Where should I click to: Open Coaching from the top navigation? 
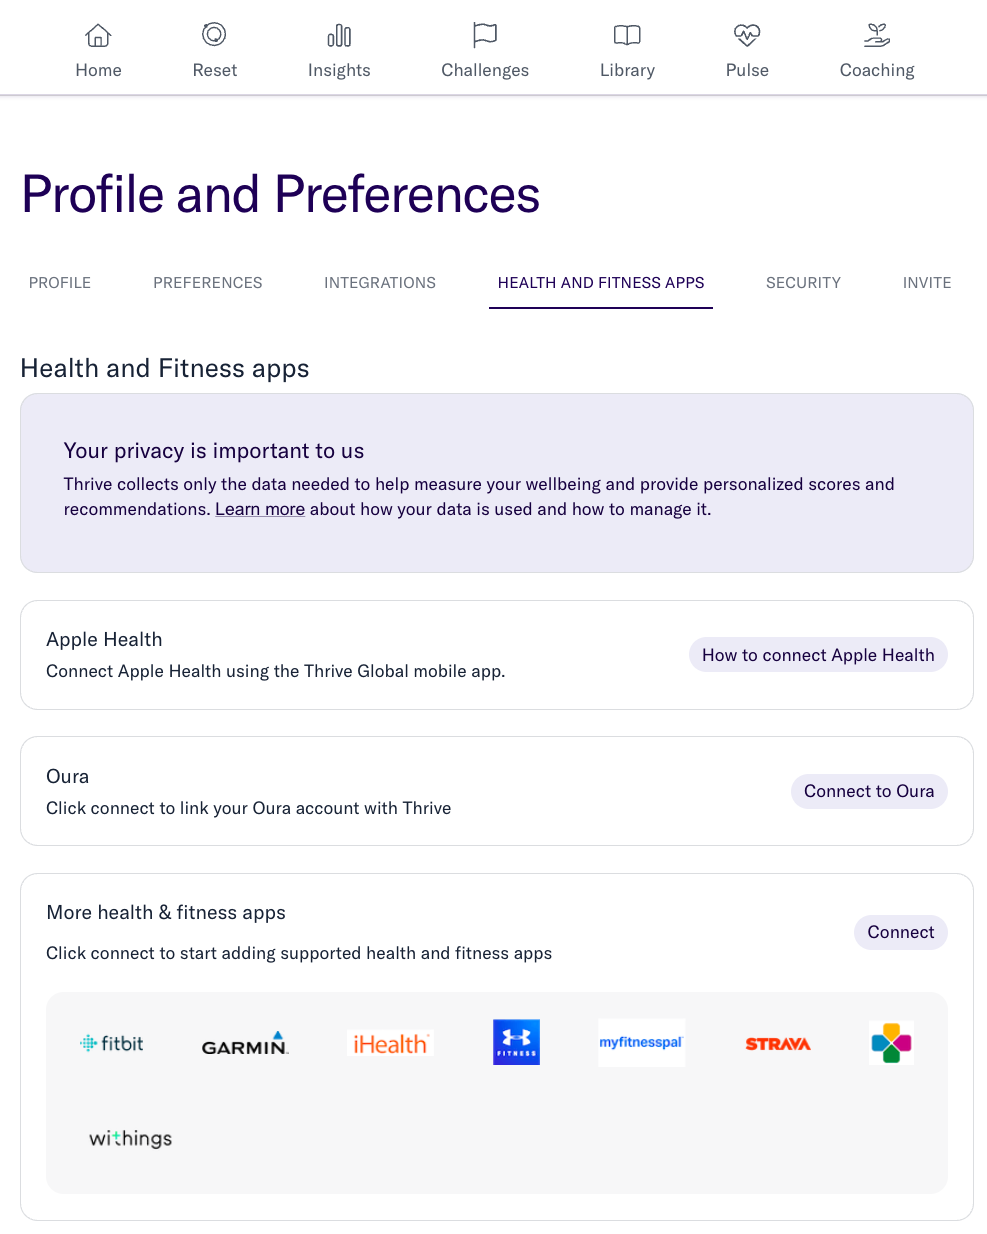876,47
